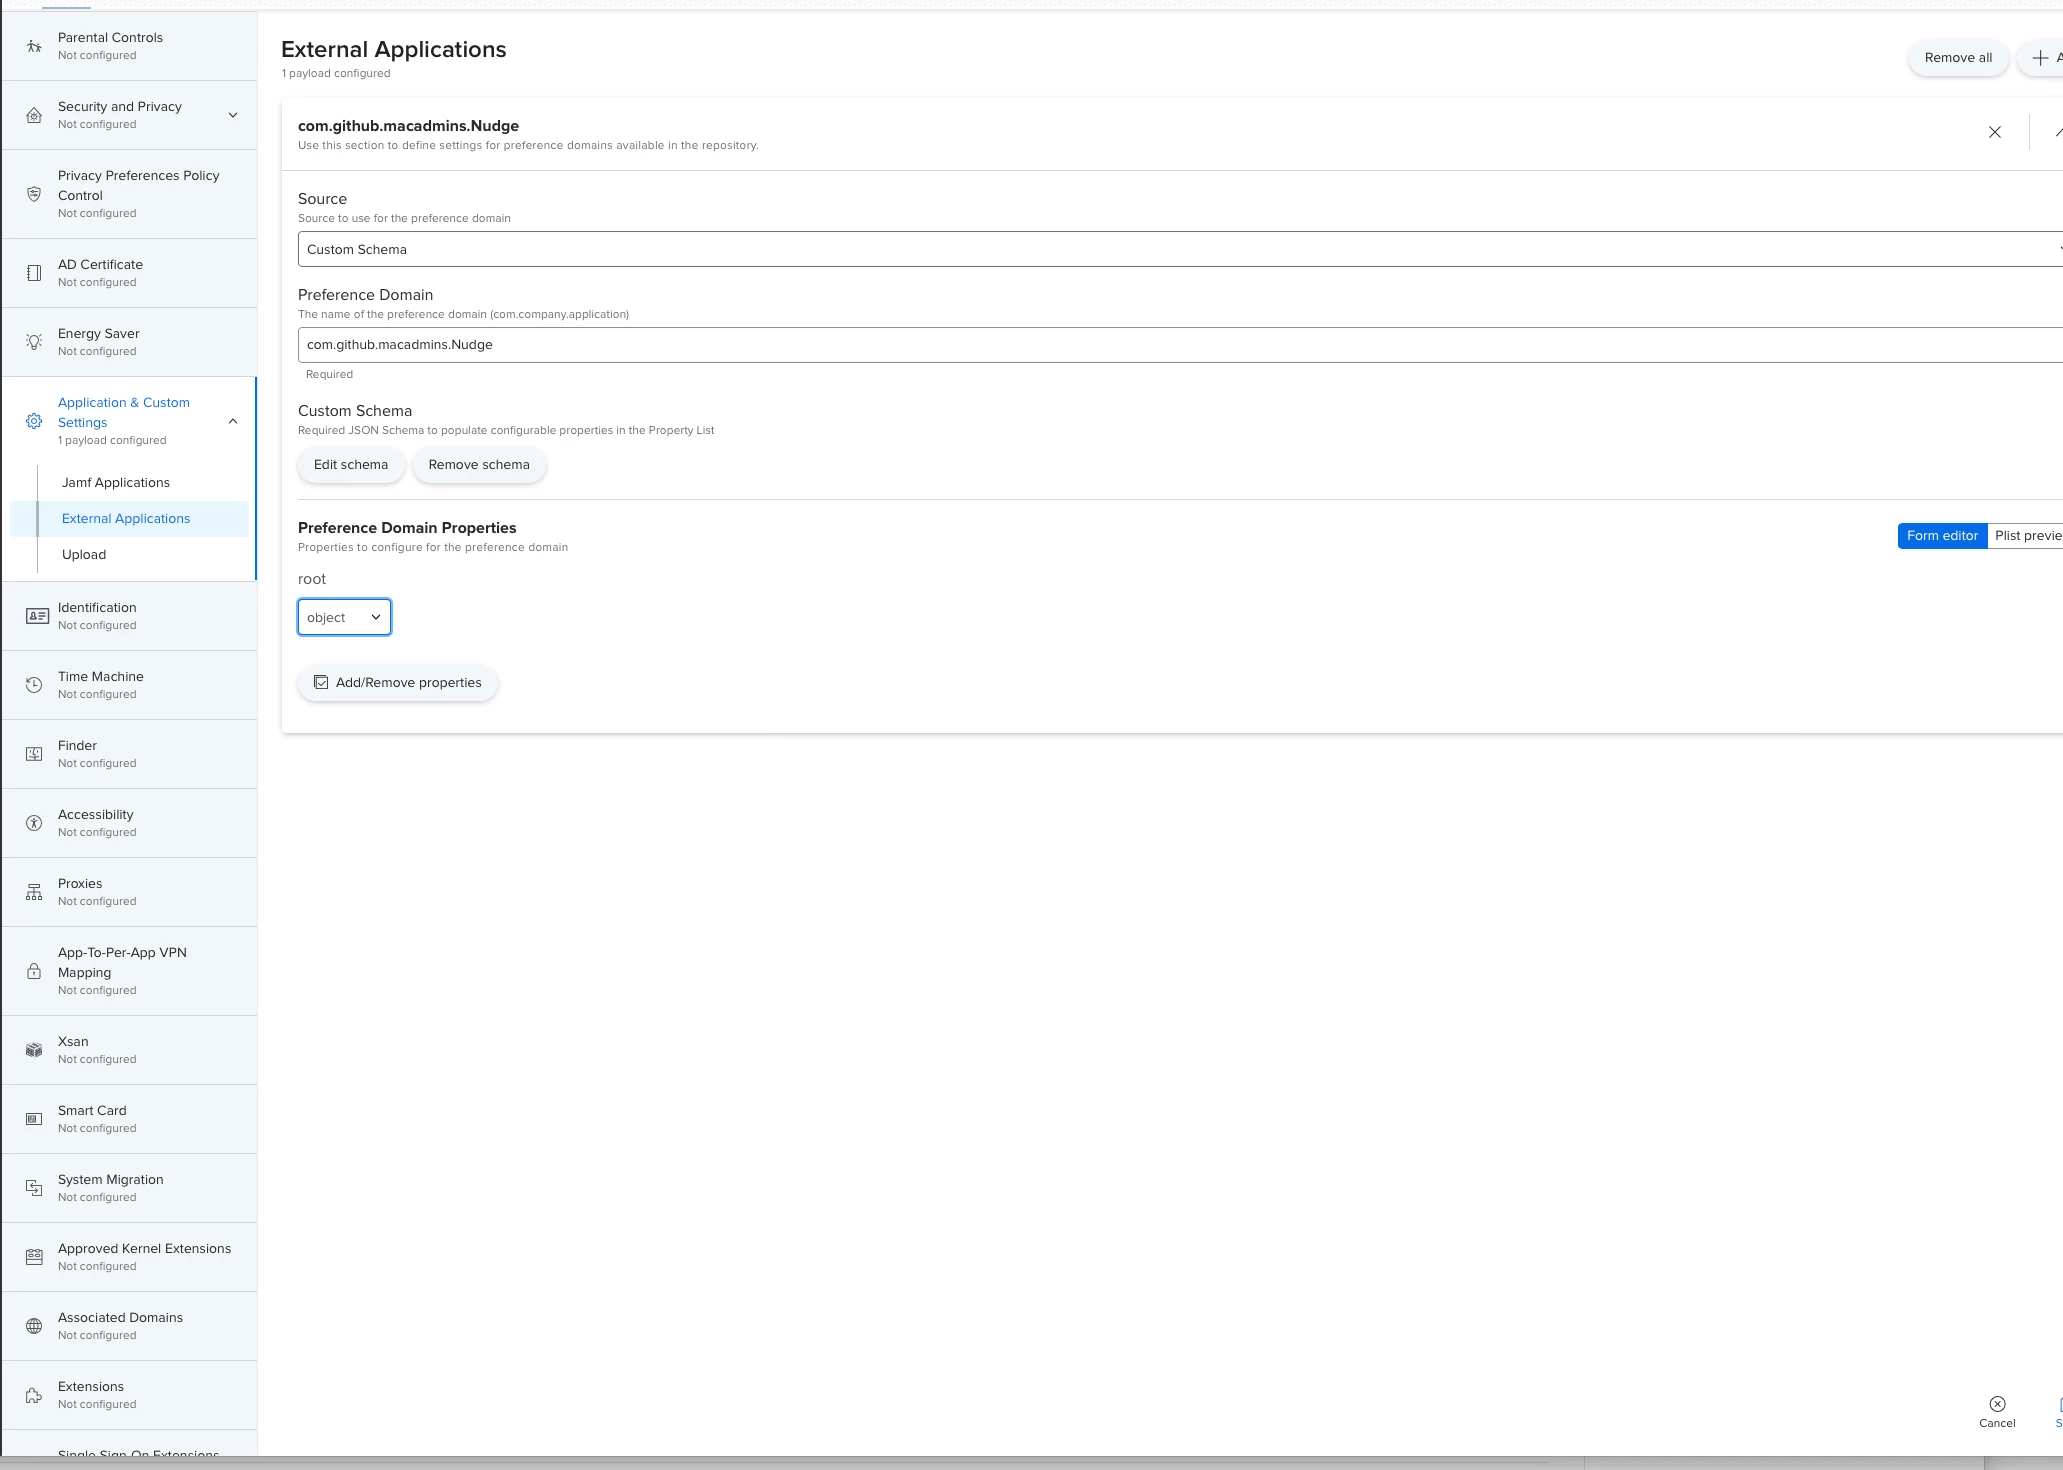Open Energy Saver payload
The width and height of the screenshot is (2063, 1470).
click(129, 342)
